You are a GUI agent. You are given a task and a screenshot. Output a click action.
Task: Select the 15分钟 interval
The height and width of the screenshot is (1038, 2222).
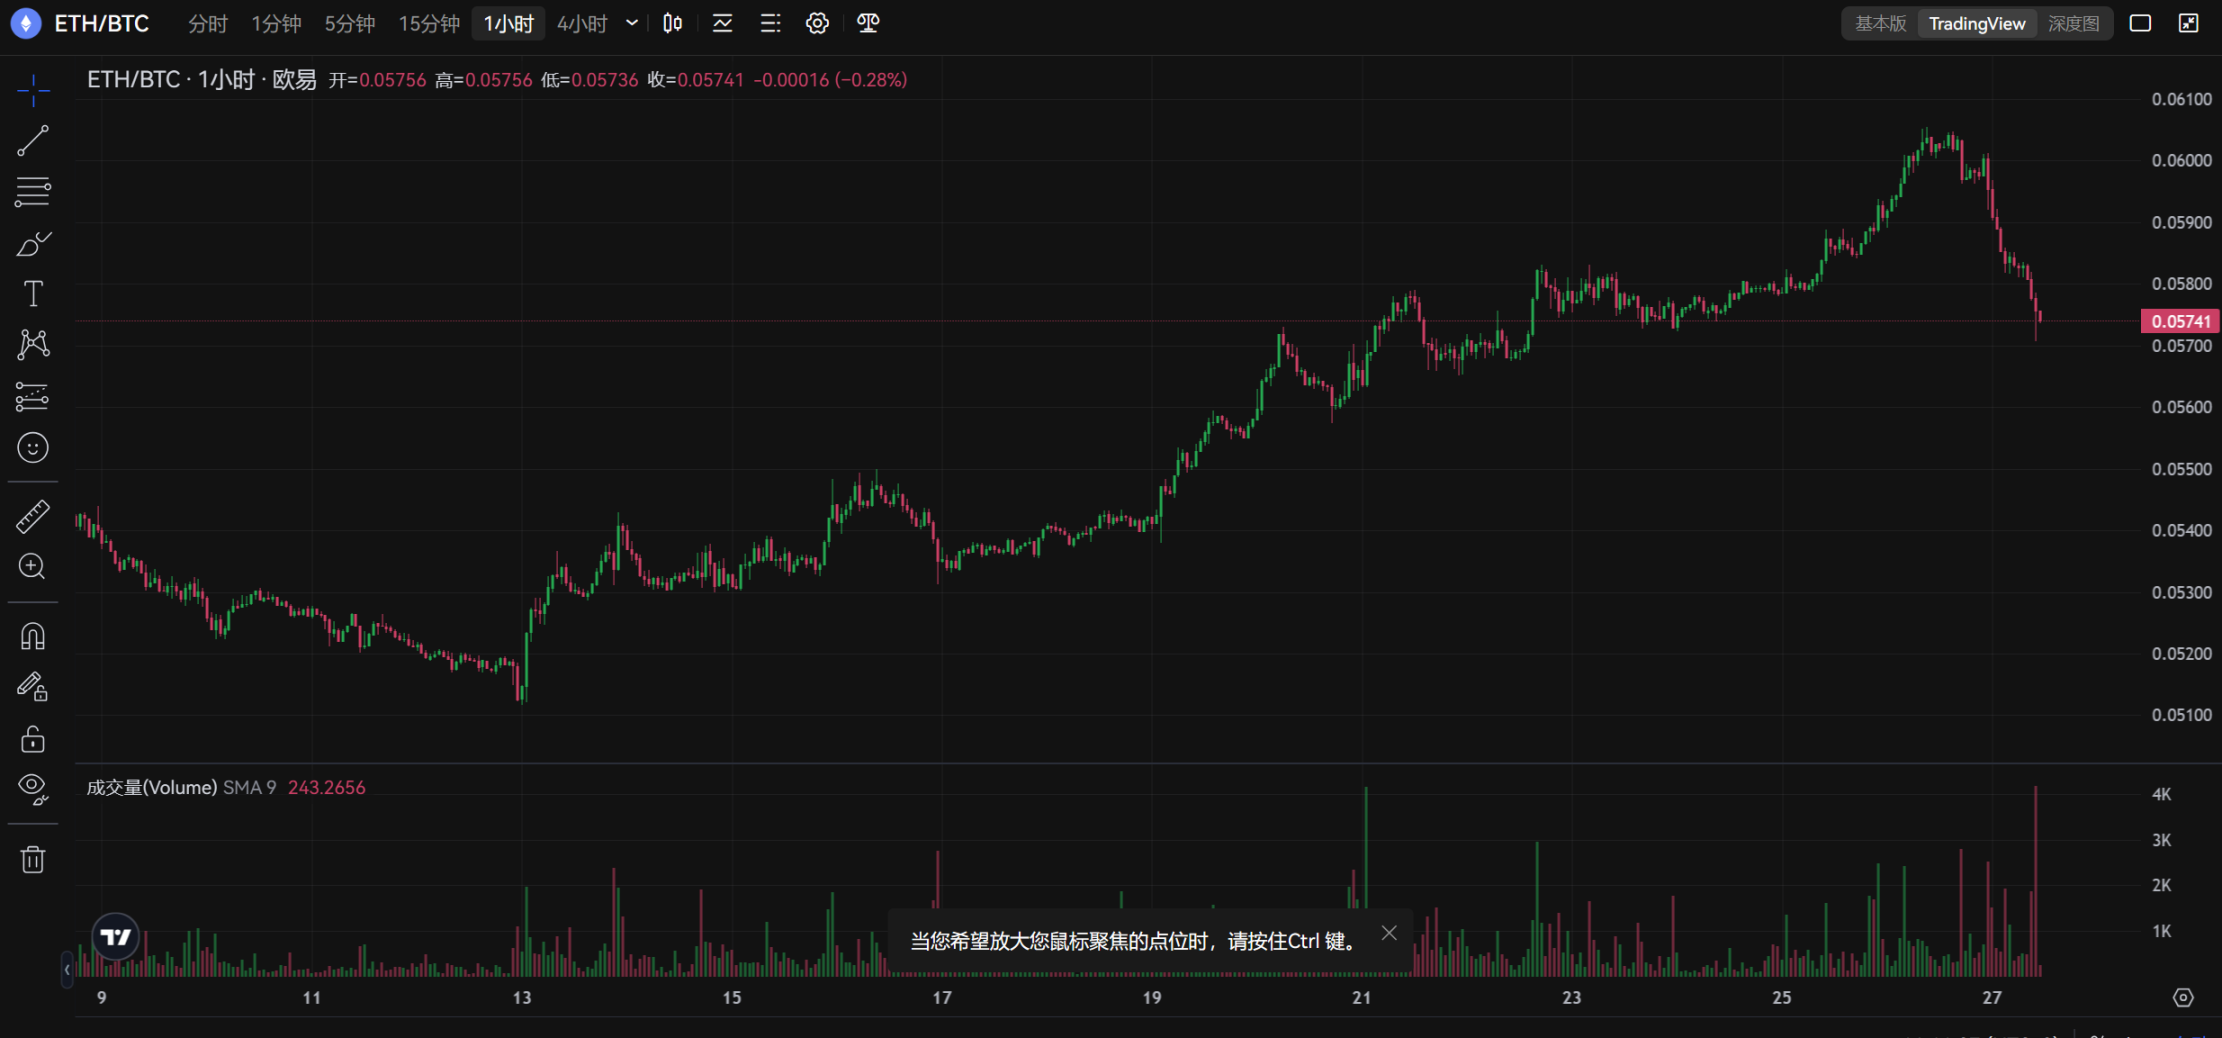pyautogui.click(x=429, y=23)
